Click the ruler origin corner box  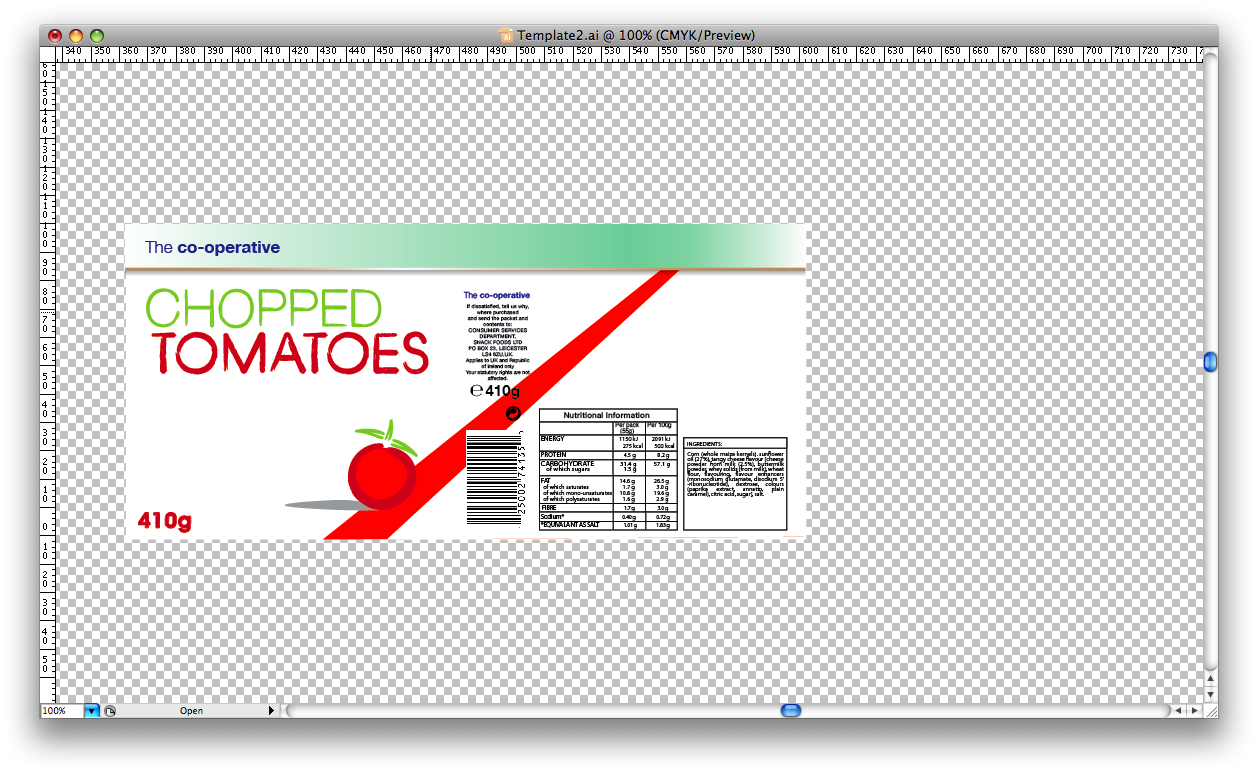point(48,54)
